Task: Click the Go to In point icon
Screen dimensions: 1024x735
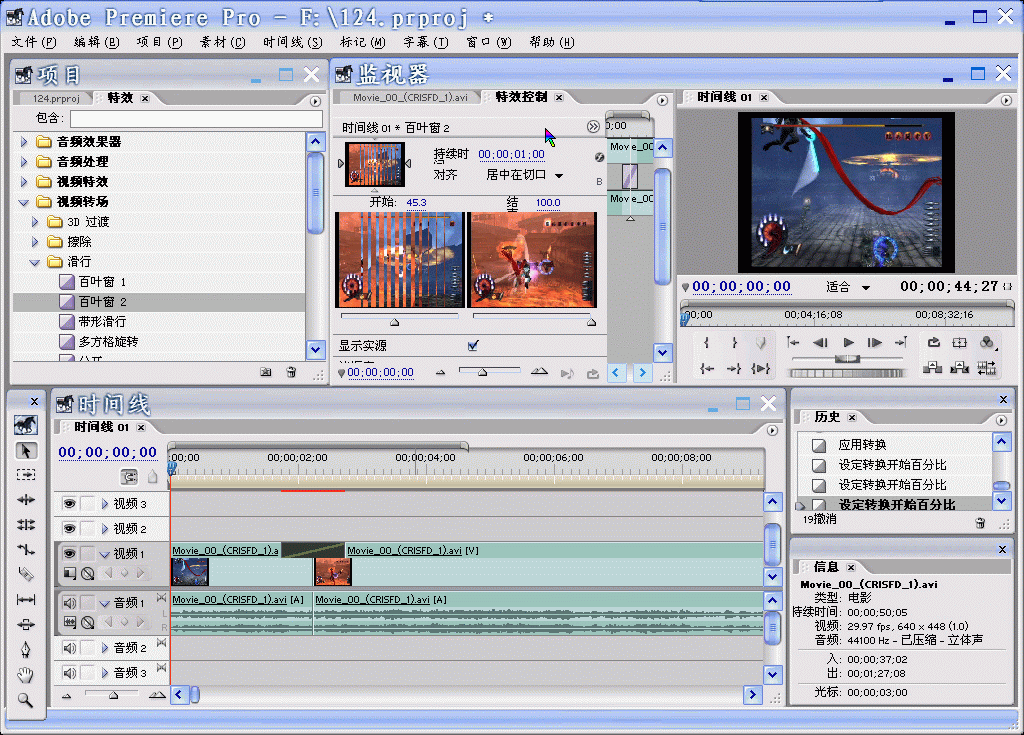Action: [707, 368]
